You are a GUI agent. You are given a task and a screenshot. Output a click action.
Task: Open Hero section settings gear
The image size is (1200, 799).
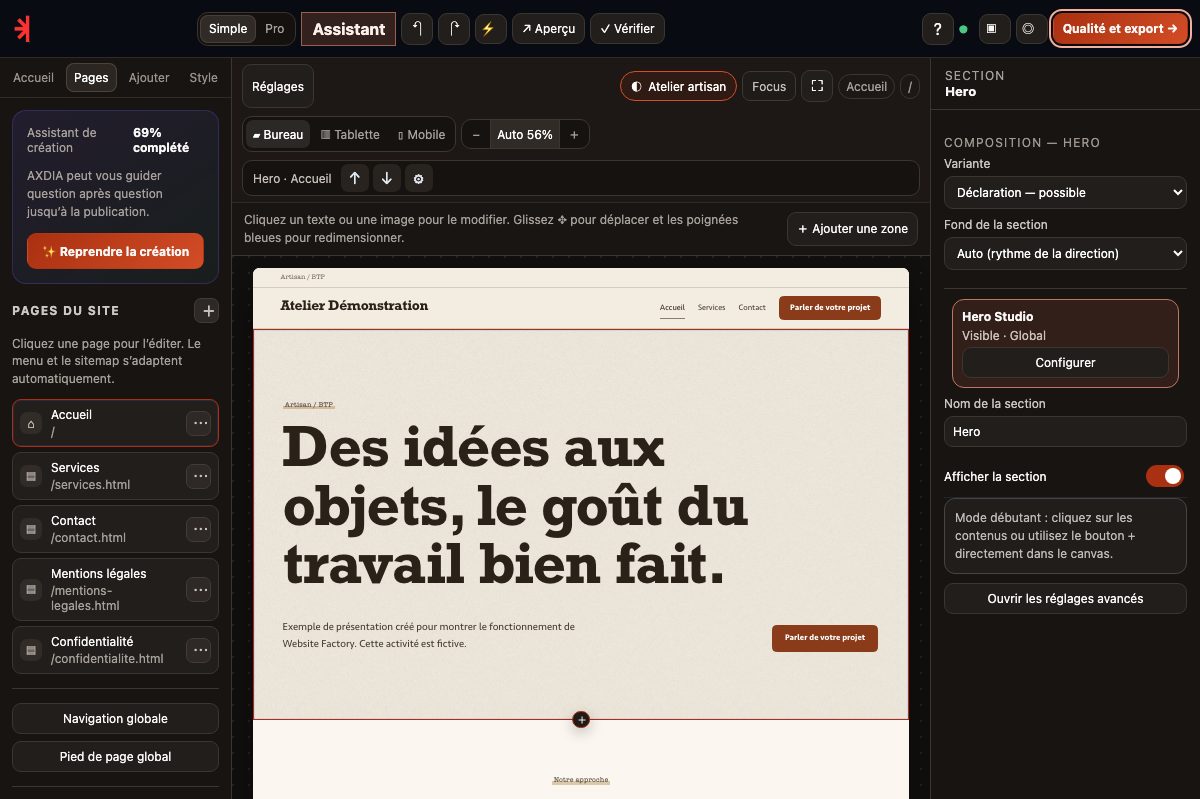[419, 178]
